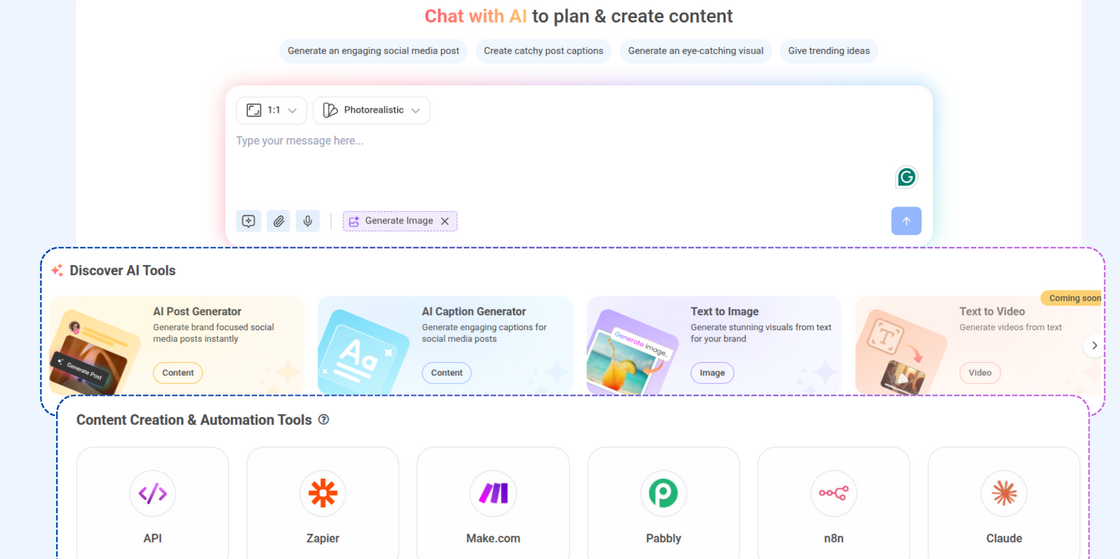
Task: Click the Grammarly icon in message box
Action: (906, 177)
